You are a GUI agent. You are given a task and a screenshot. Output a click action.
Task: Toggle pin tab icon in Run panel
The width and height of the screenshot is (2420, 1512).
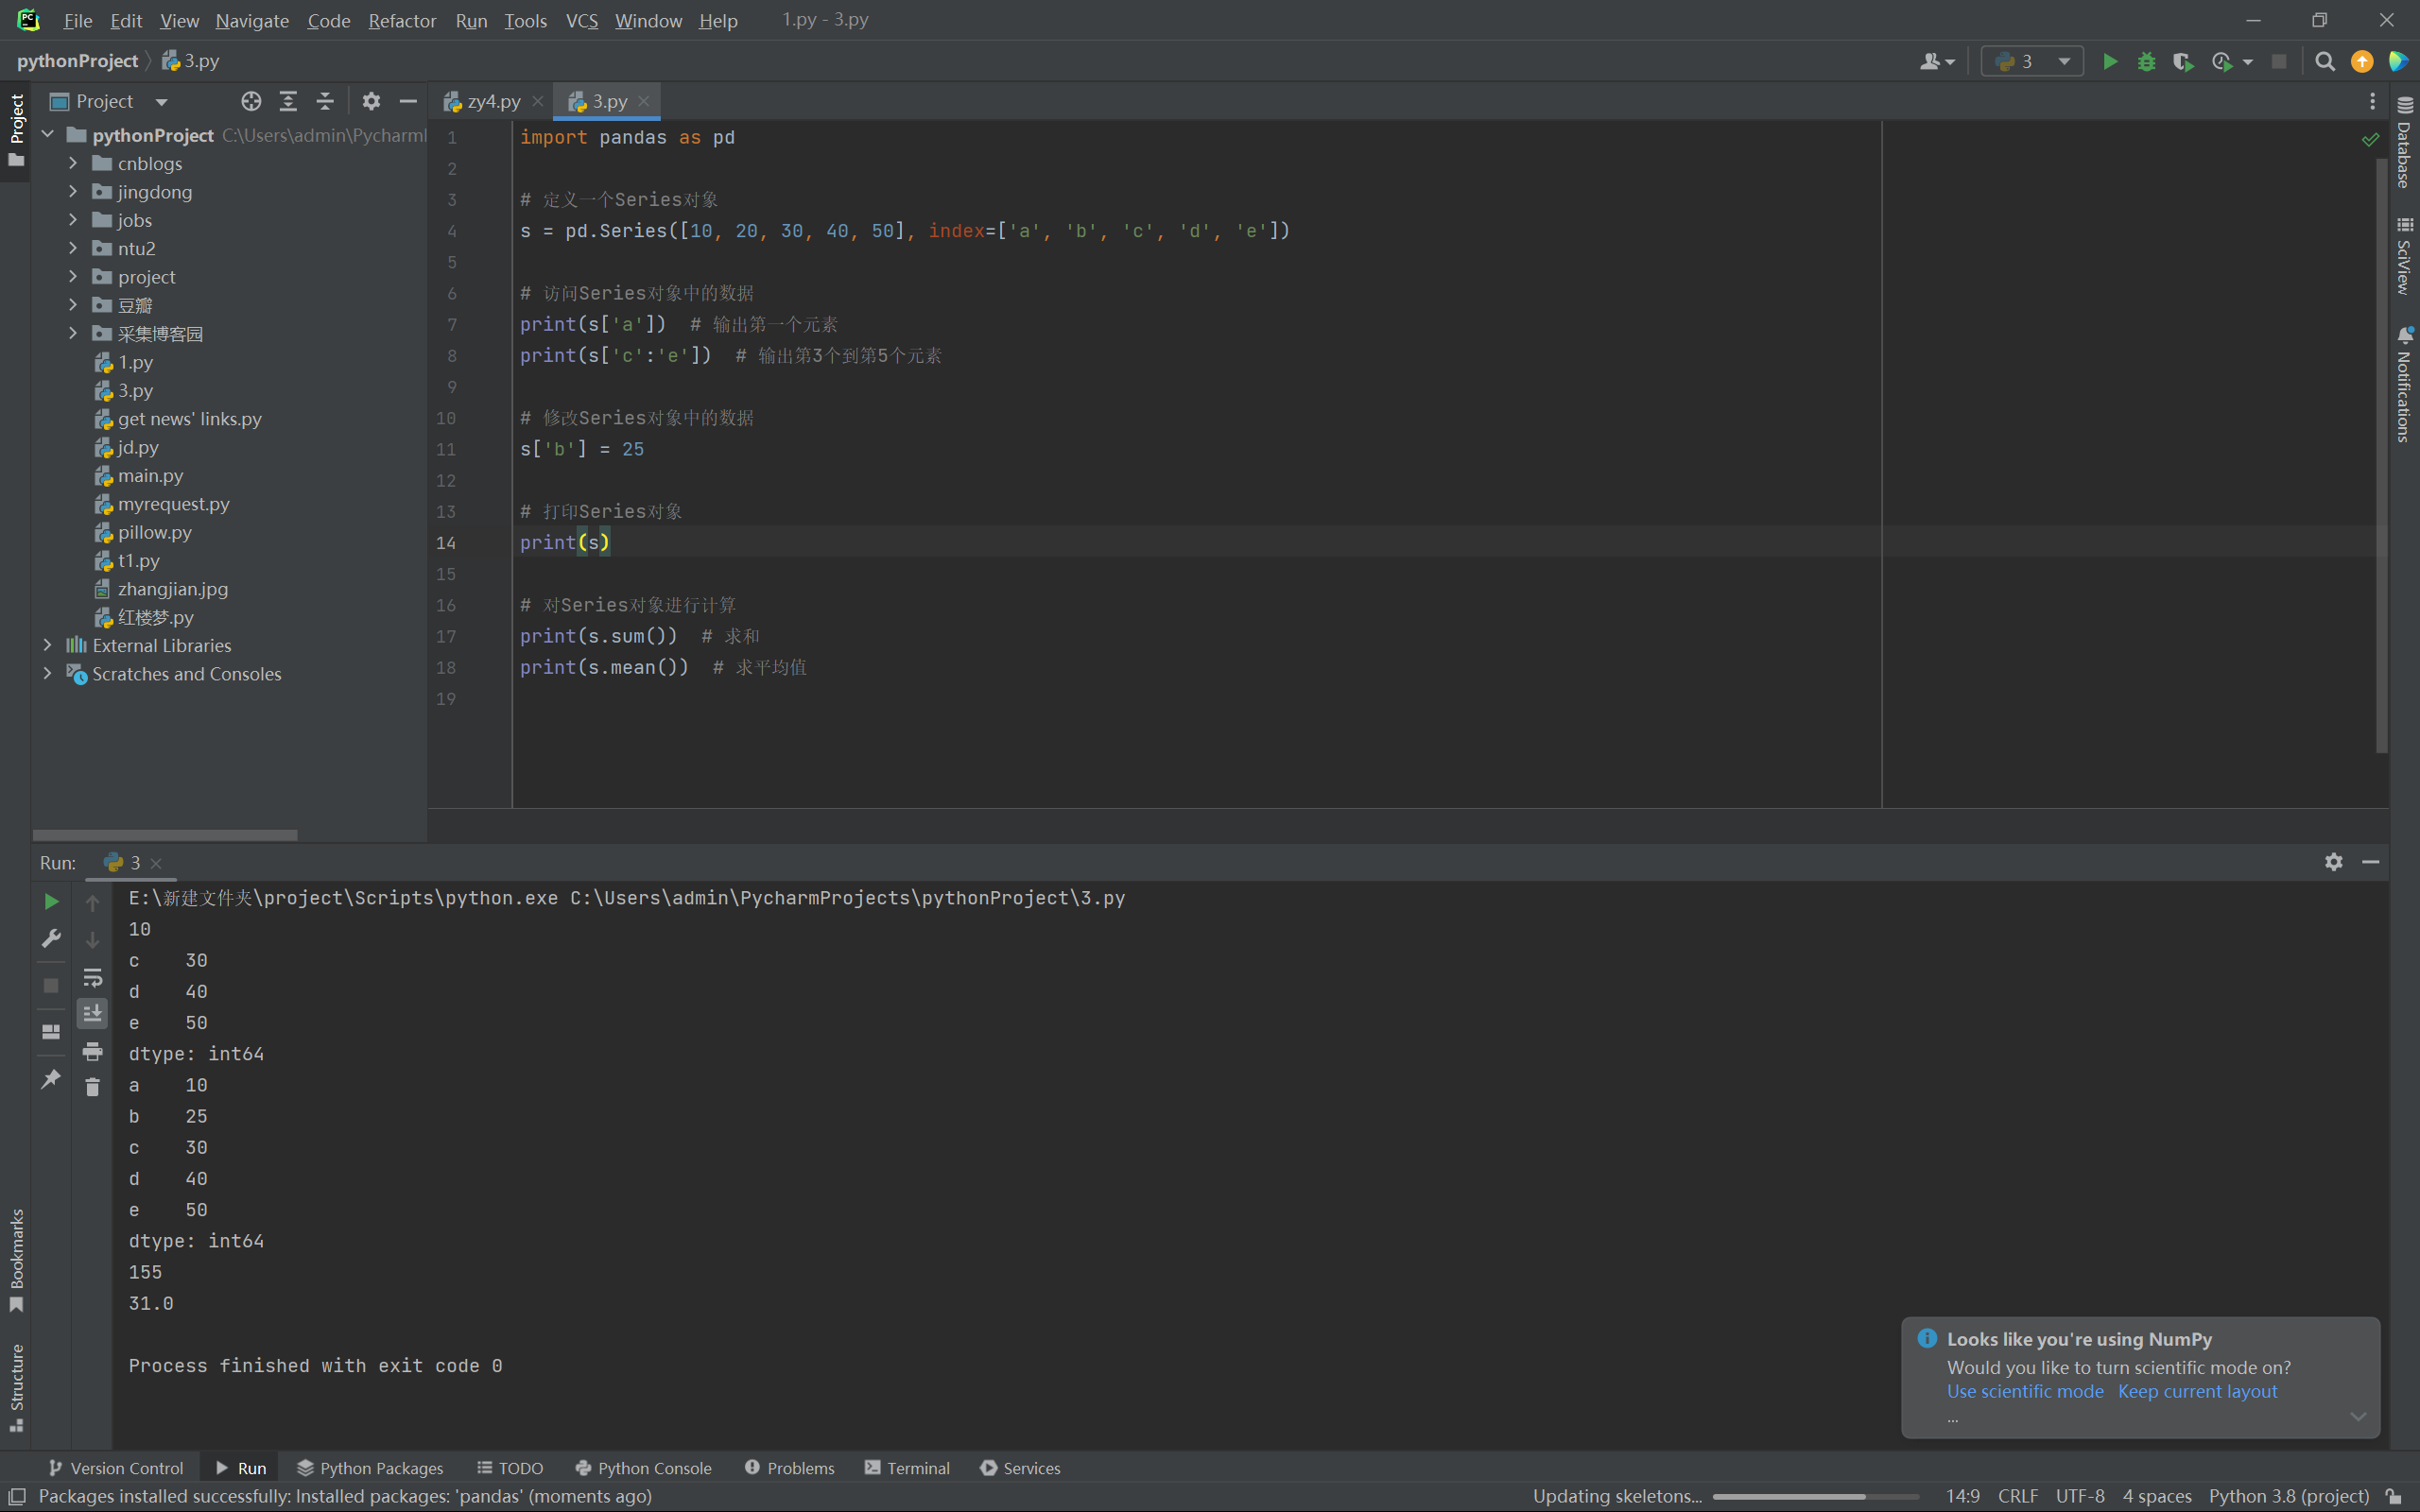51,1079
